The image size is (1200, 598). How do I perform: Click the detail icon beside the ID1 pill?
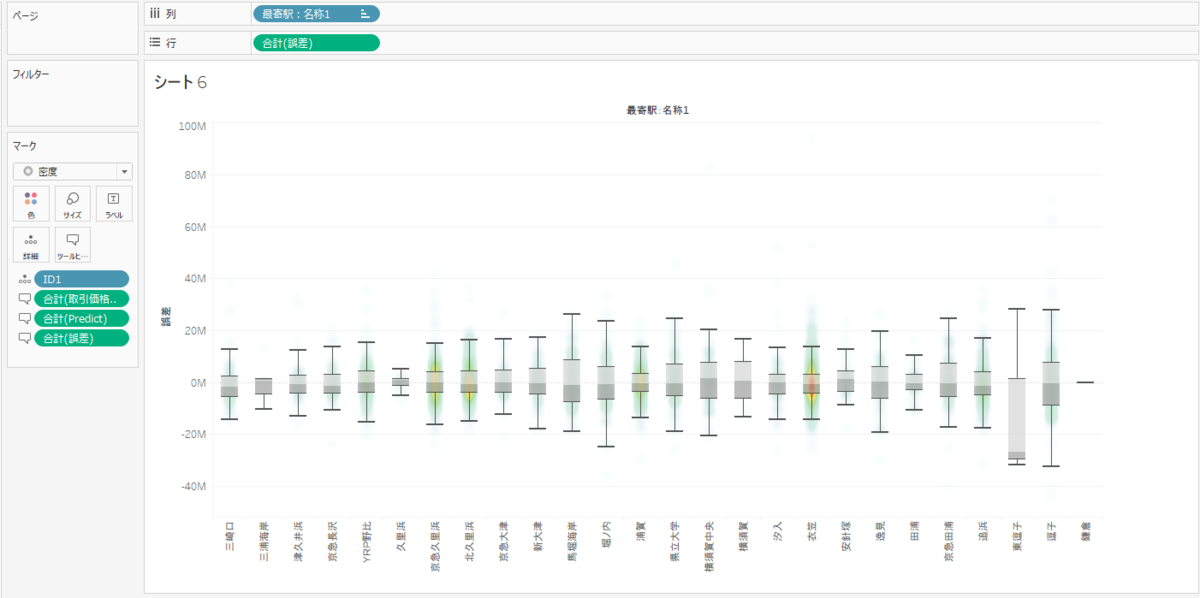pos(24,279)
